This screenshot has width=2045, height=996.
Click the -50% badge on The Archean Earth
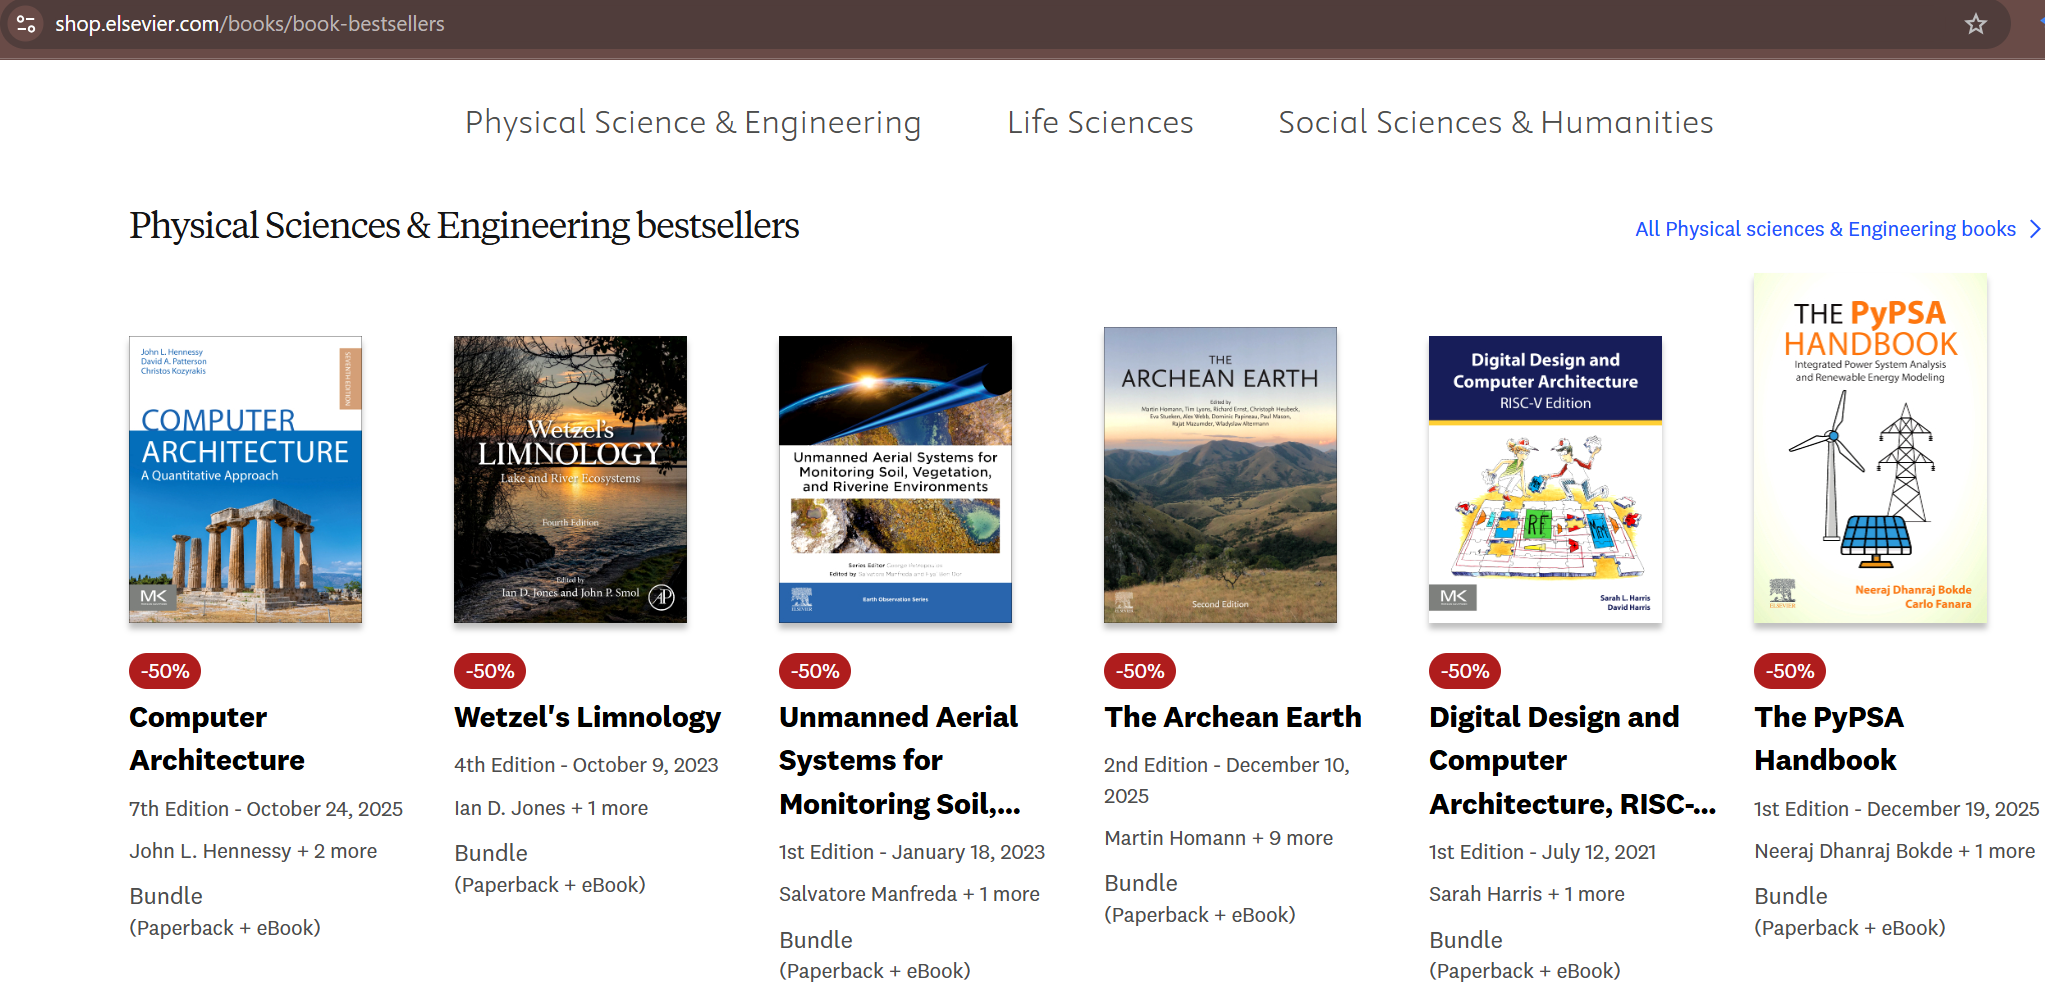click(1139, 671)
